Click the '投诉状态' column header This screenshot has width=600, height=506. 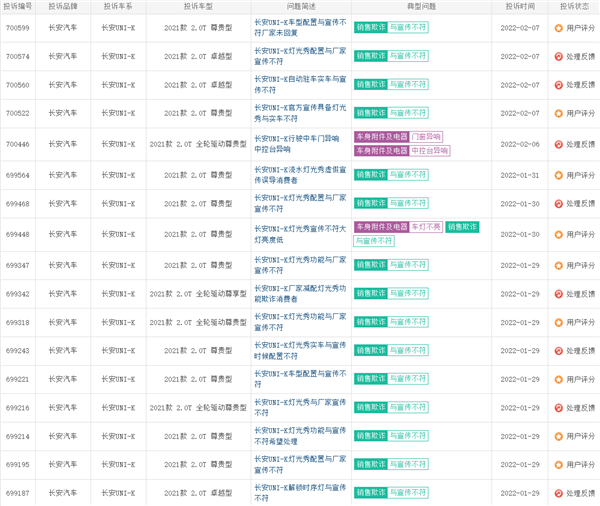pyautogui.click(x=574, y=7)
